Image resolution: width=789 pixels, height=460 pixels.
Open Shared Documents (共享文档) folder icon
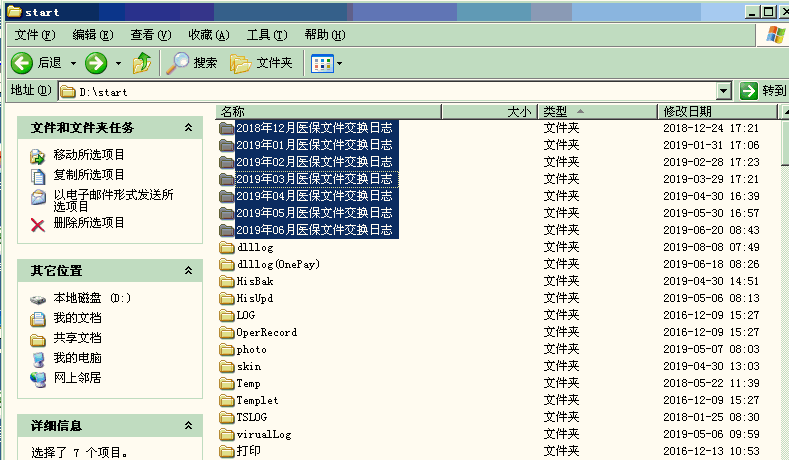38,340
